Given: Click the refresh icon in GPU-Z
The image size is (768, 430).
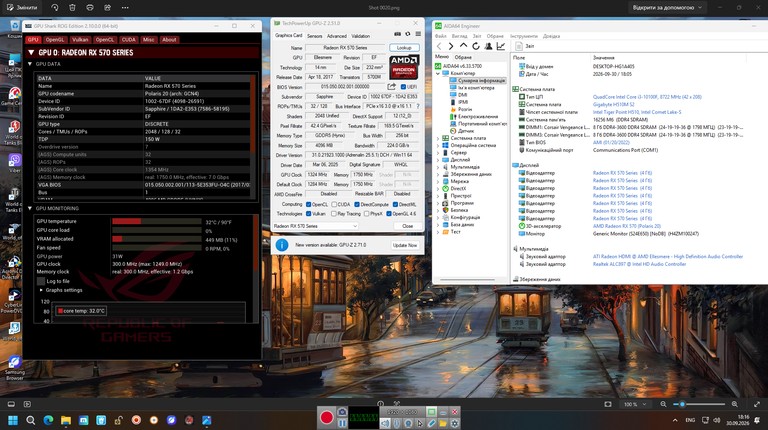Looking at the screenshot, I should (x=408, y=34).
